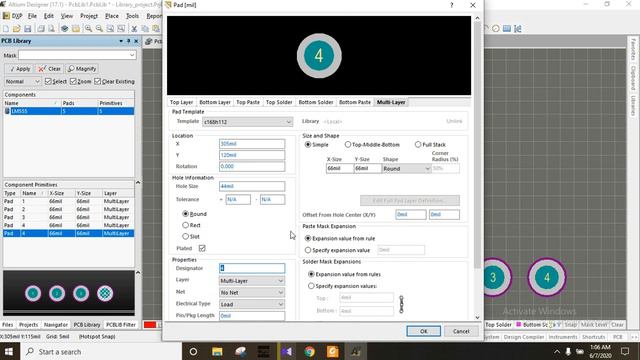The height and width of the screenshot is (360, 640).
Task: Click the Open folder toolbar icon
Action: [16, 29]
